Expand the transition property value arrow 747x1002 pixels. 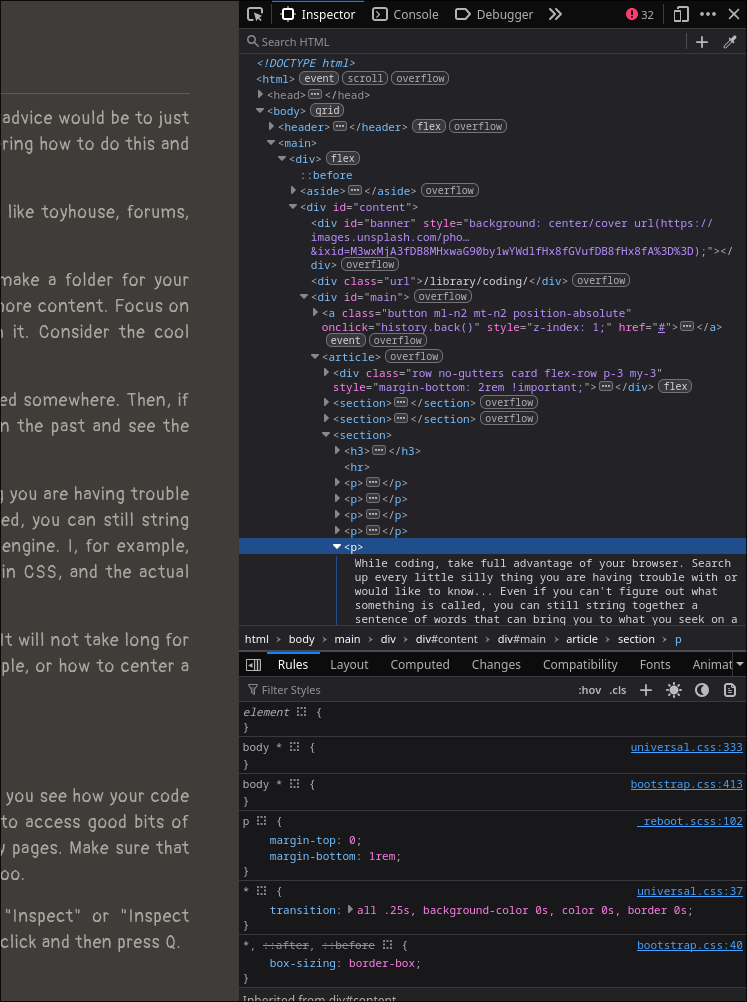(x=350, y=910)
